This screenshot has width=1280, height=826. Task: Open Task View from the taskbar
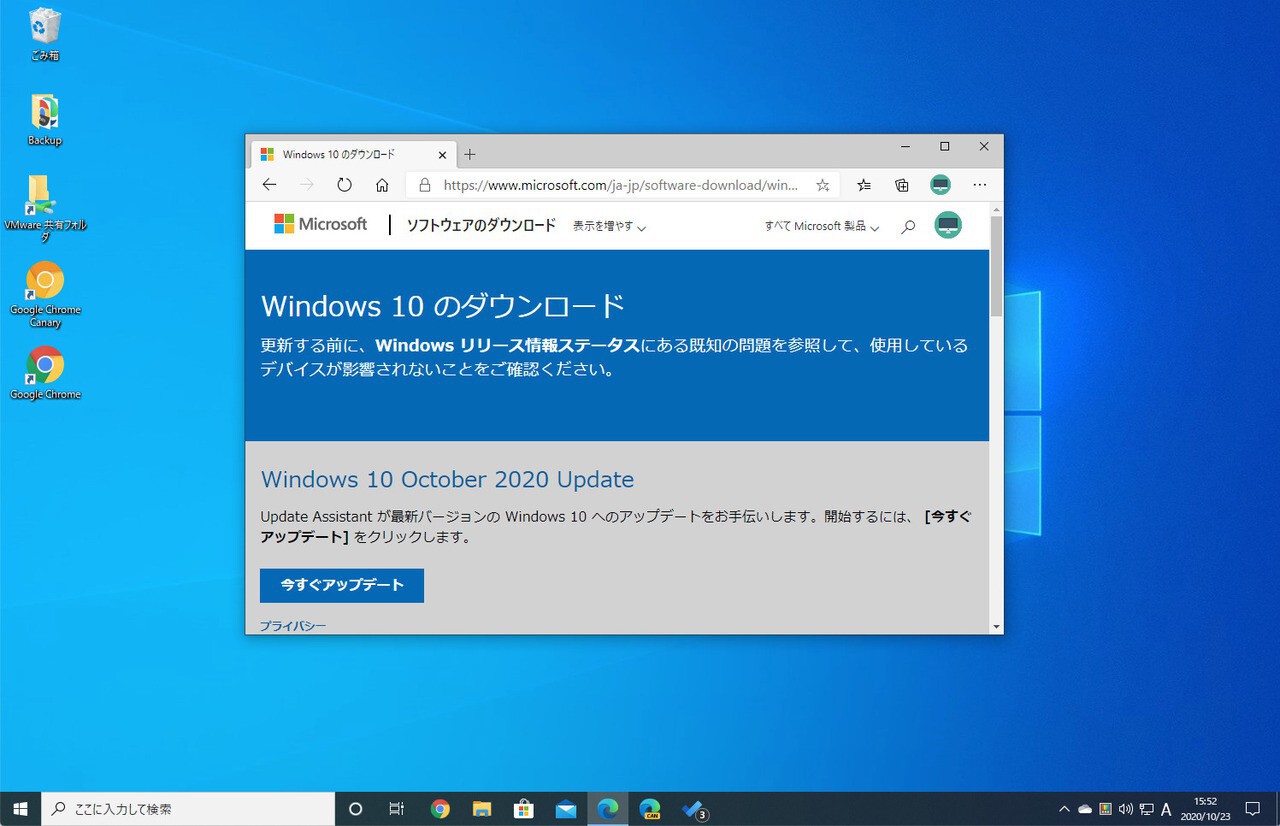(397, 809)
